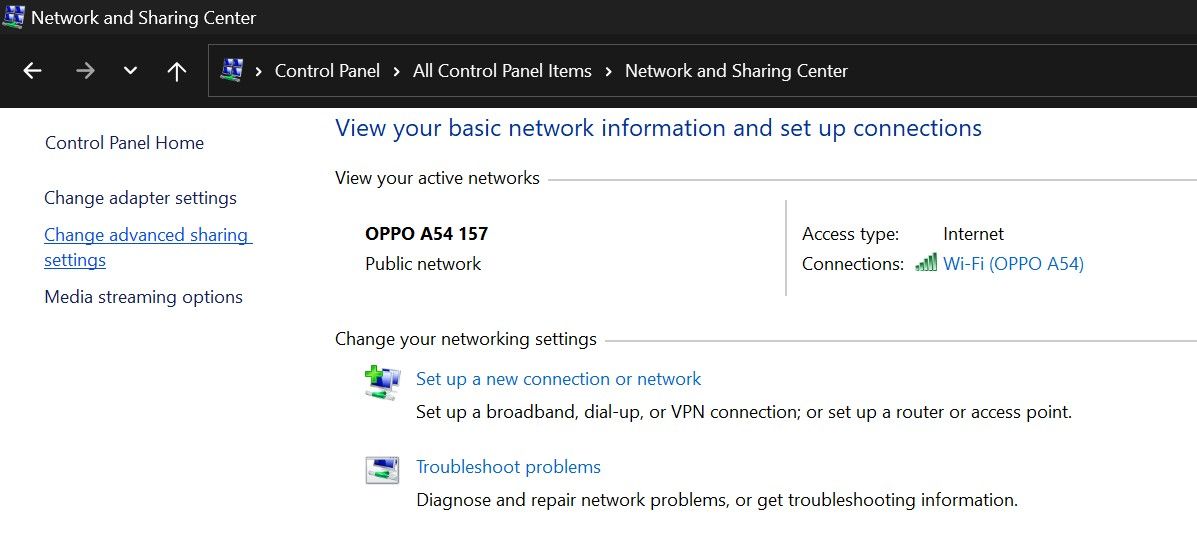
Task: Expand the chevron before Control Panel breadcrumb
Action: 258,71
